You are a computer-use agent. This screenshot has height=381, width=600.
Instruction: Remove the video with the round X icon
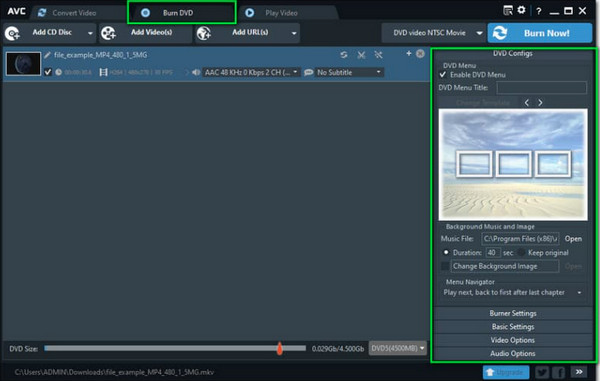click(x=420, y=54)
